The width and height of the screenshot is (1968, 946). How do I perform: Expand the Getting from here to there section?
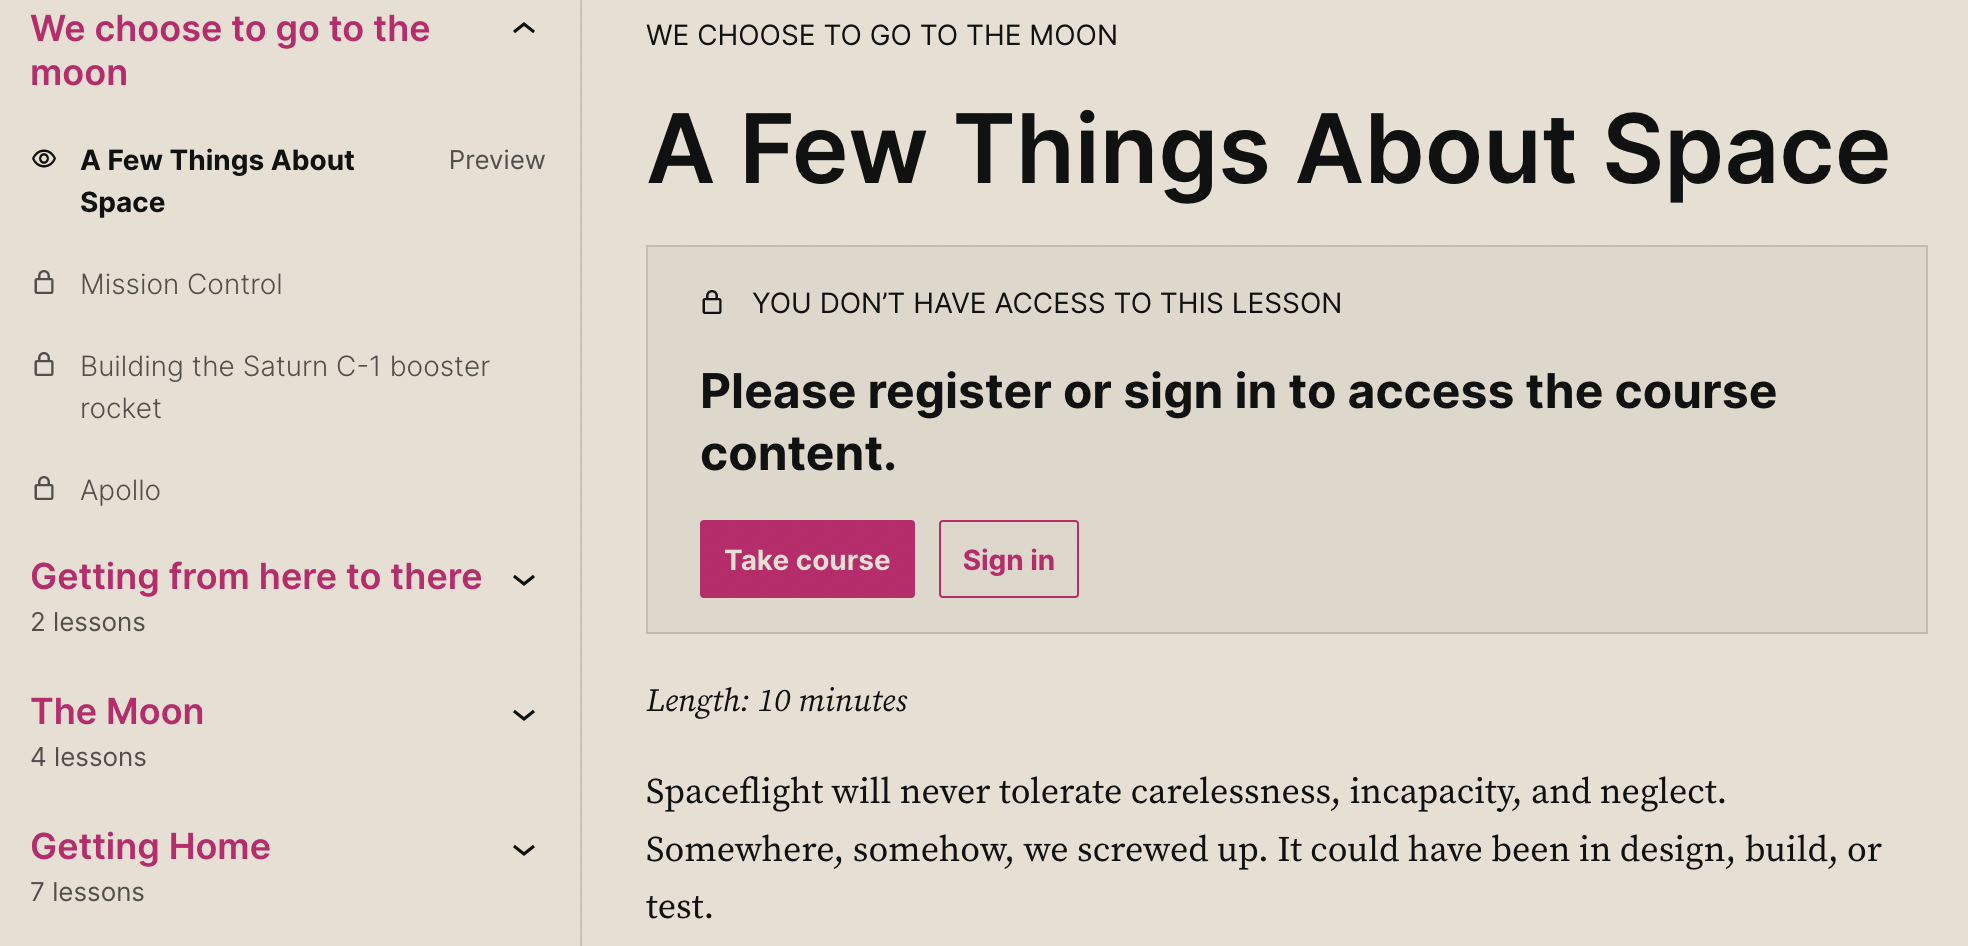524,579
